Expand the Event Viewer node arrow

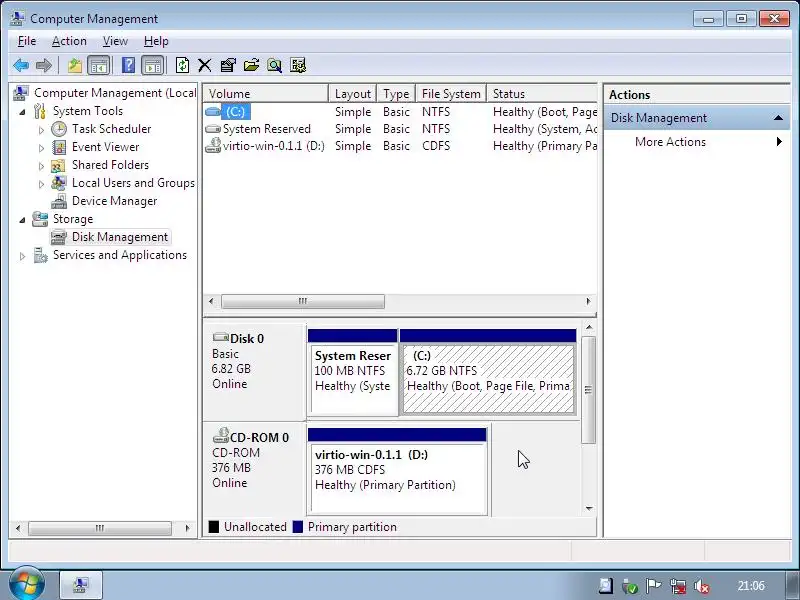pos(41,148)
